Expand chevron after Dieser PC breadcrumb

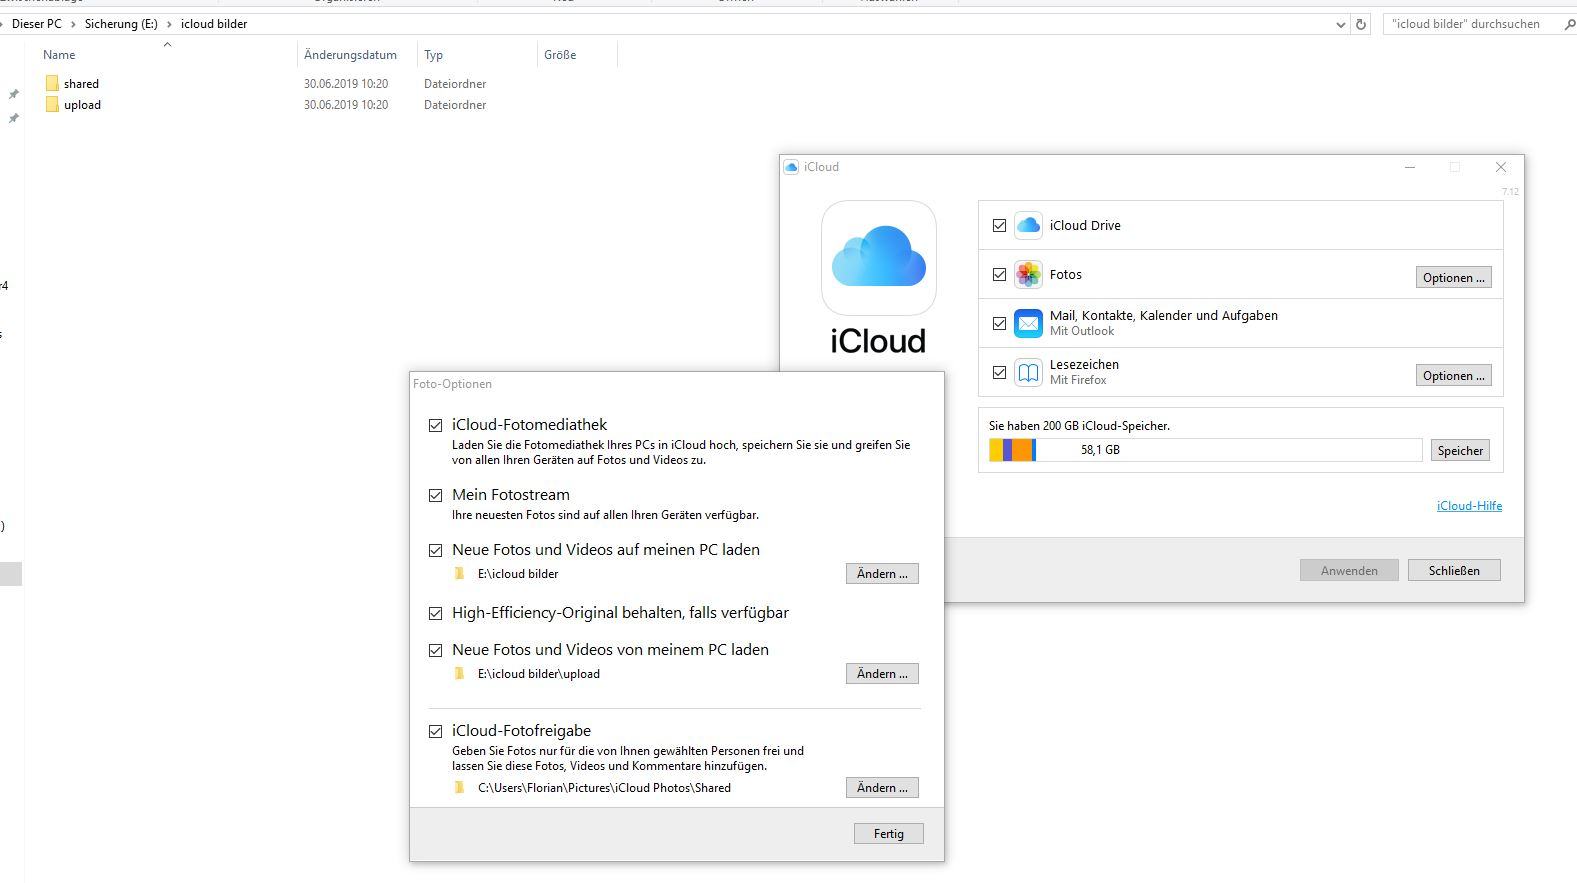[x=73, y=24]
